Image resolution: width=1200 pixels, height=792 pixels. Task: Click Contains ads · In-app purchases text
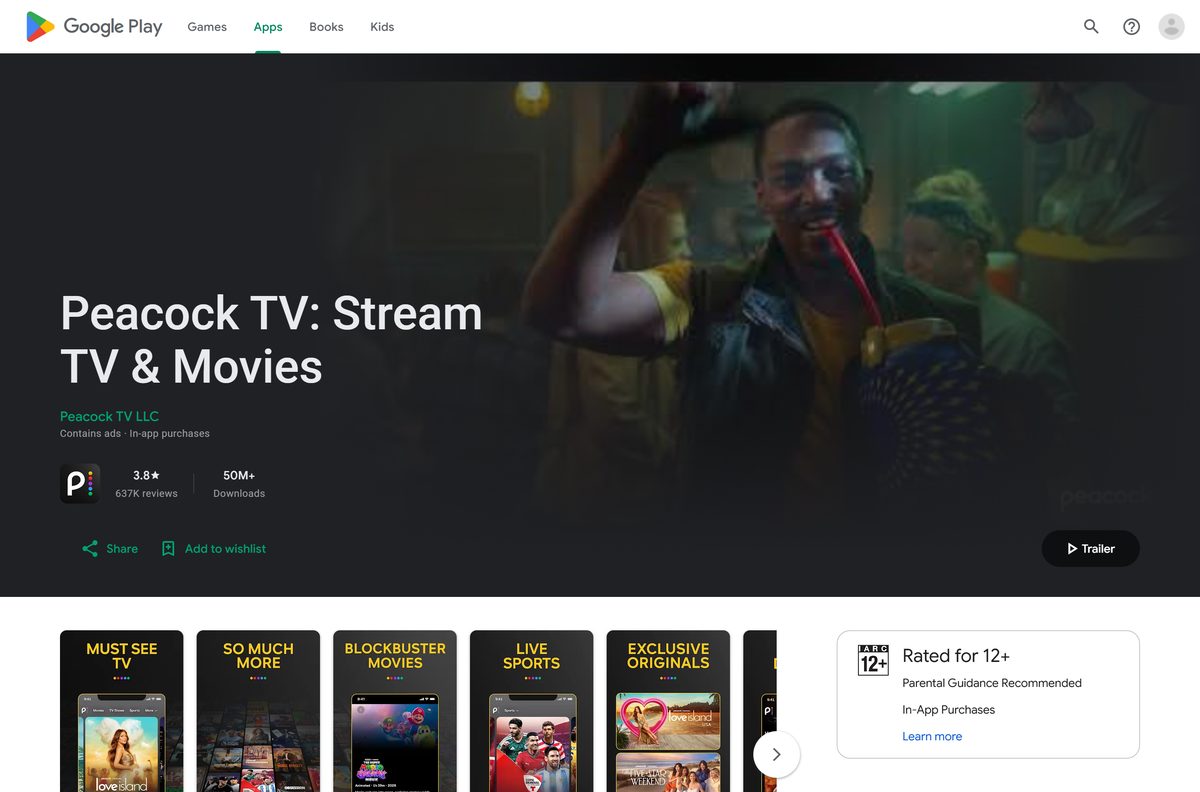[135, 434]
